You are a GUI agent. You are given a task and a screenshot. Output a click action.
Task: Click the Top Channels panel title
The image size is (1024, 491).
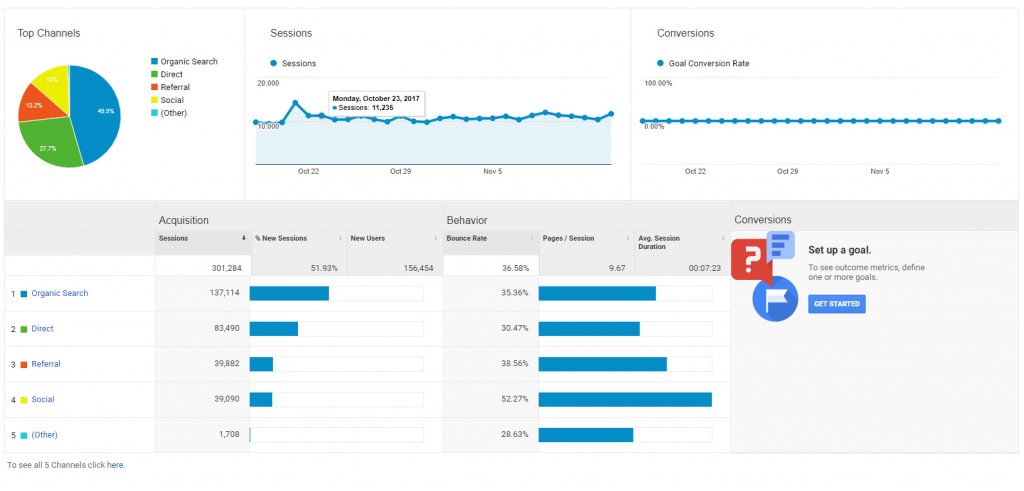click(x=49, y=33)
